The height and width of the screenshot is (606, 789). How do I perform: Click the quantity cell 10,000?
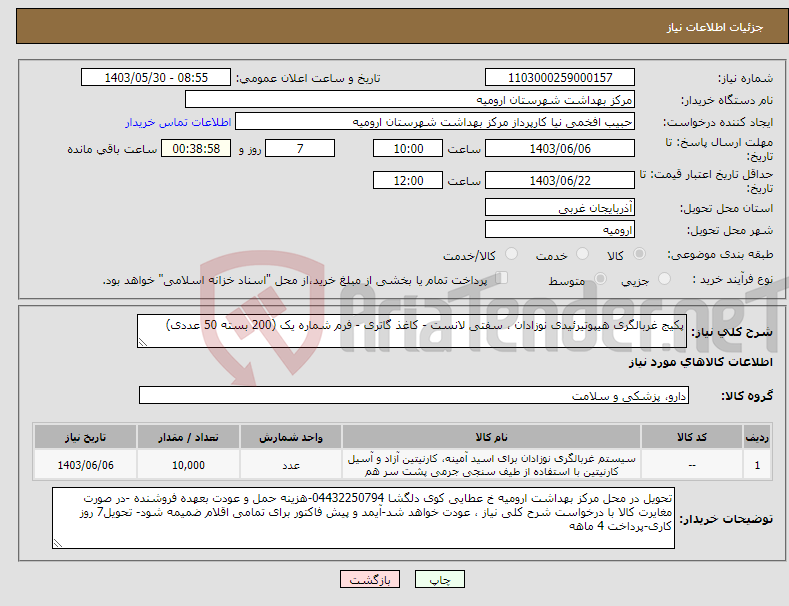pos(188,465)
